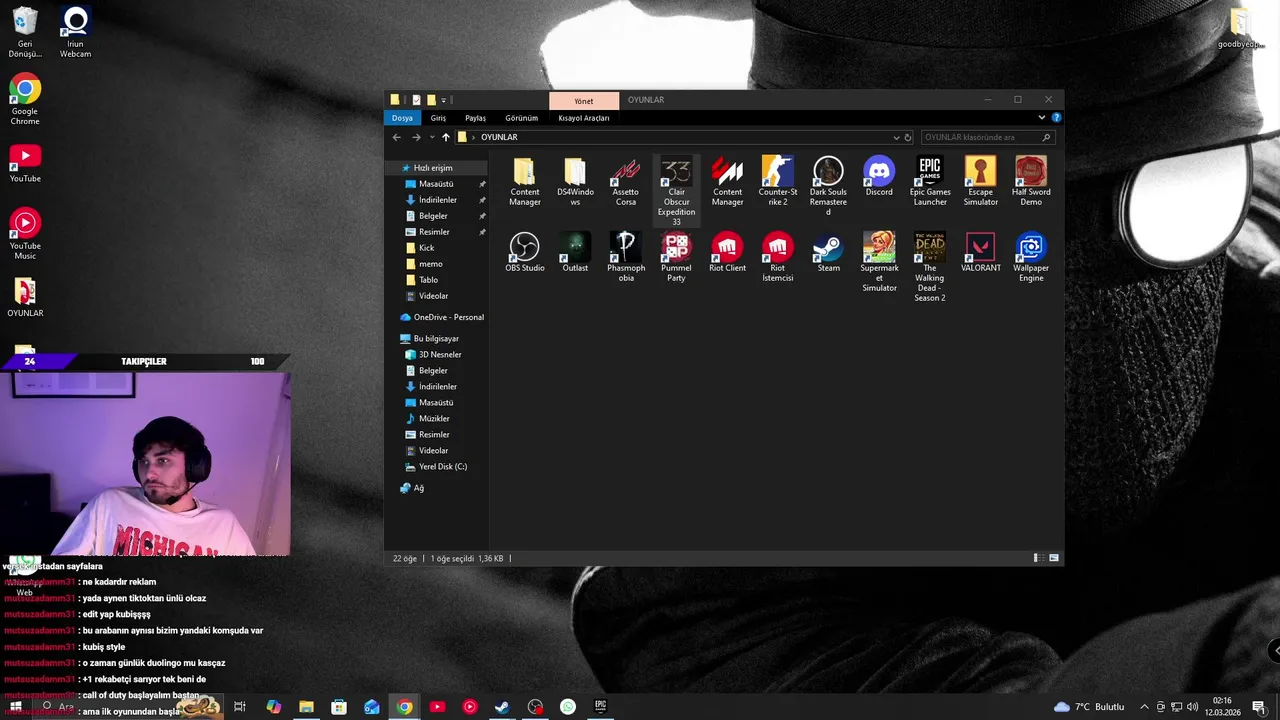
Task: Switch to the Giriş ribbon tab
Action: (x=438, y=118)
